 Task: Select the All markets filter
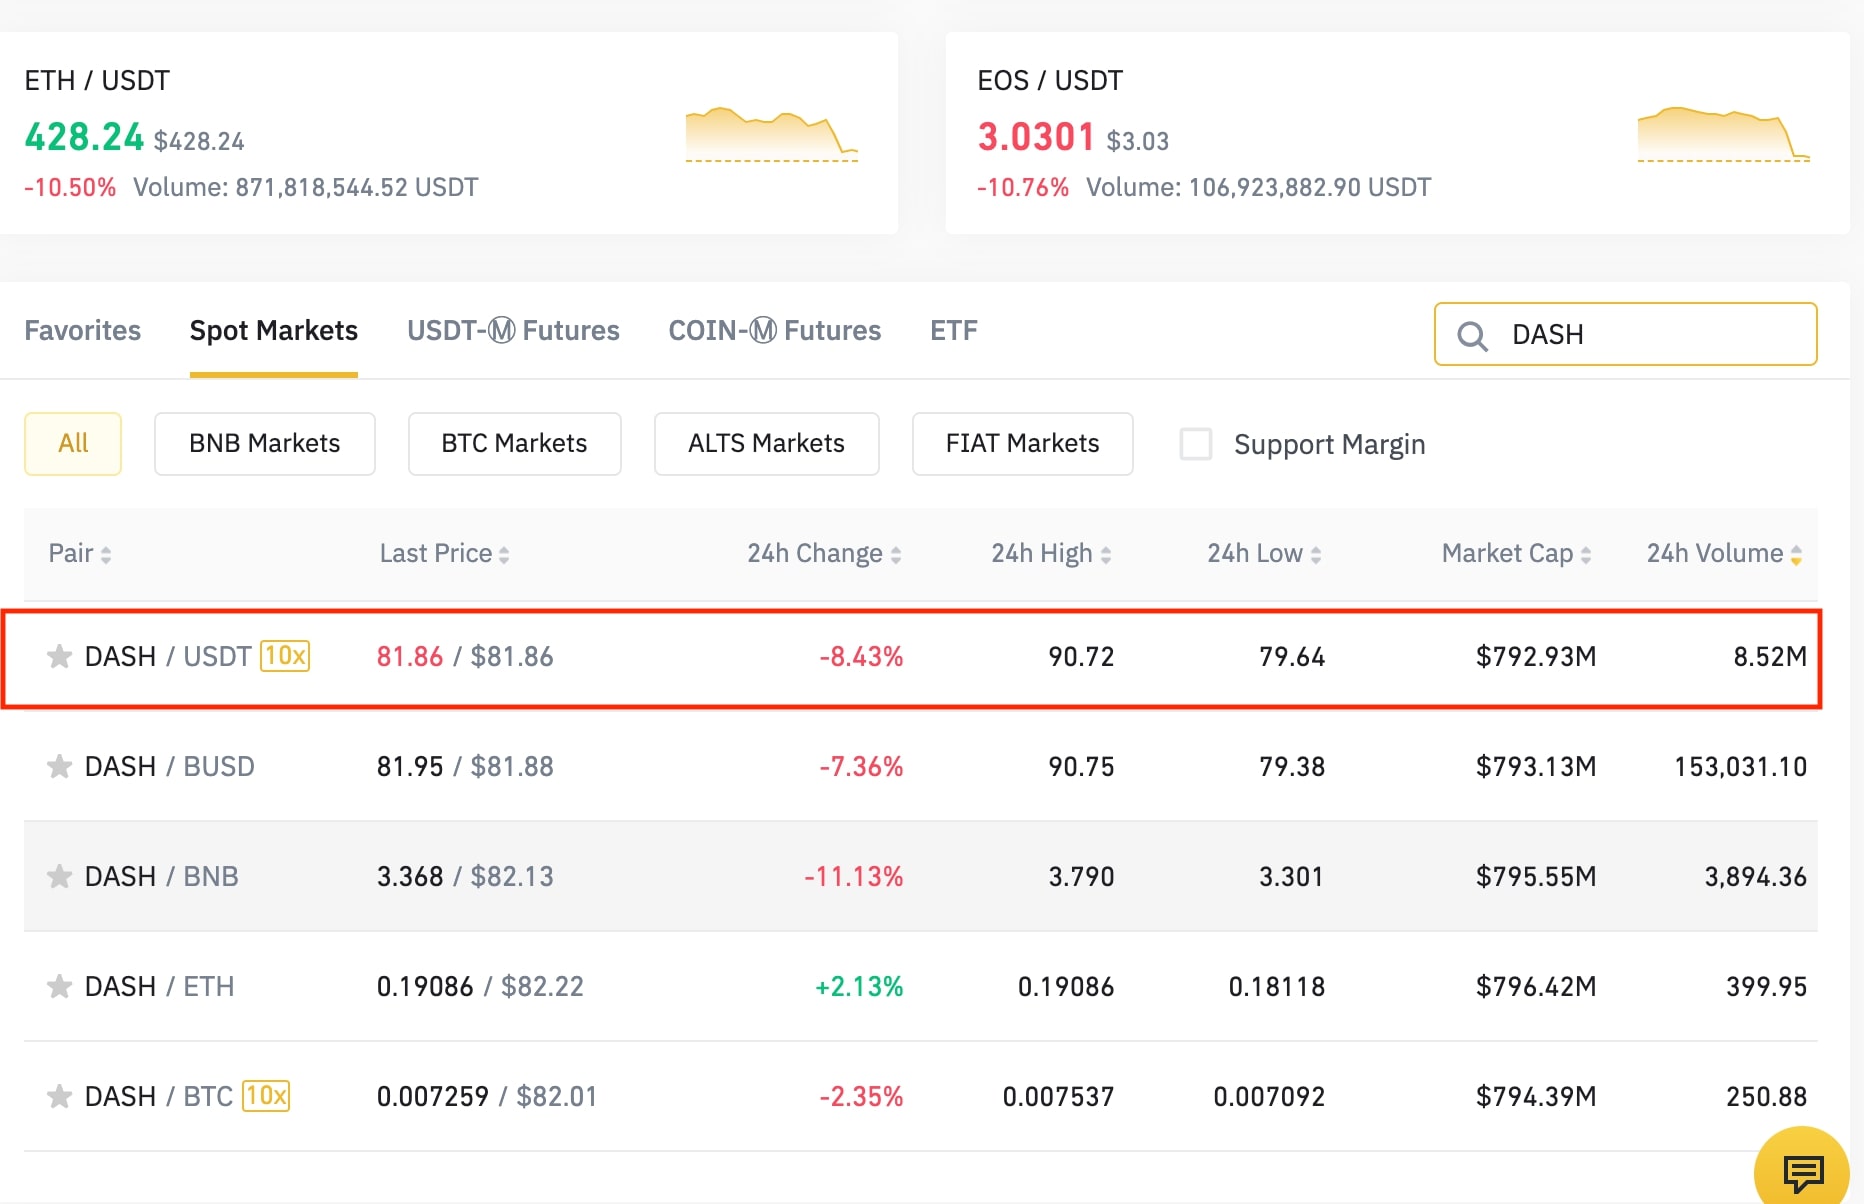click(x=72, y=443)
